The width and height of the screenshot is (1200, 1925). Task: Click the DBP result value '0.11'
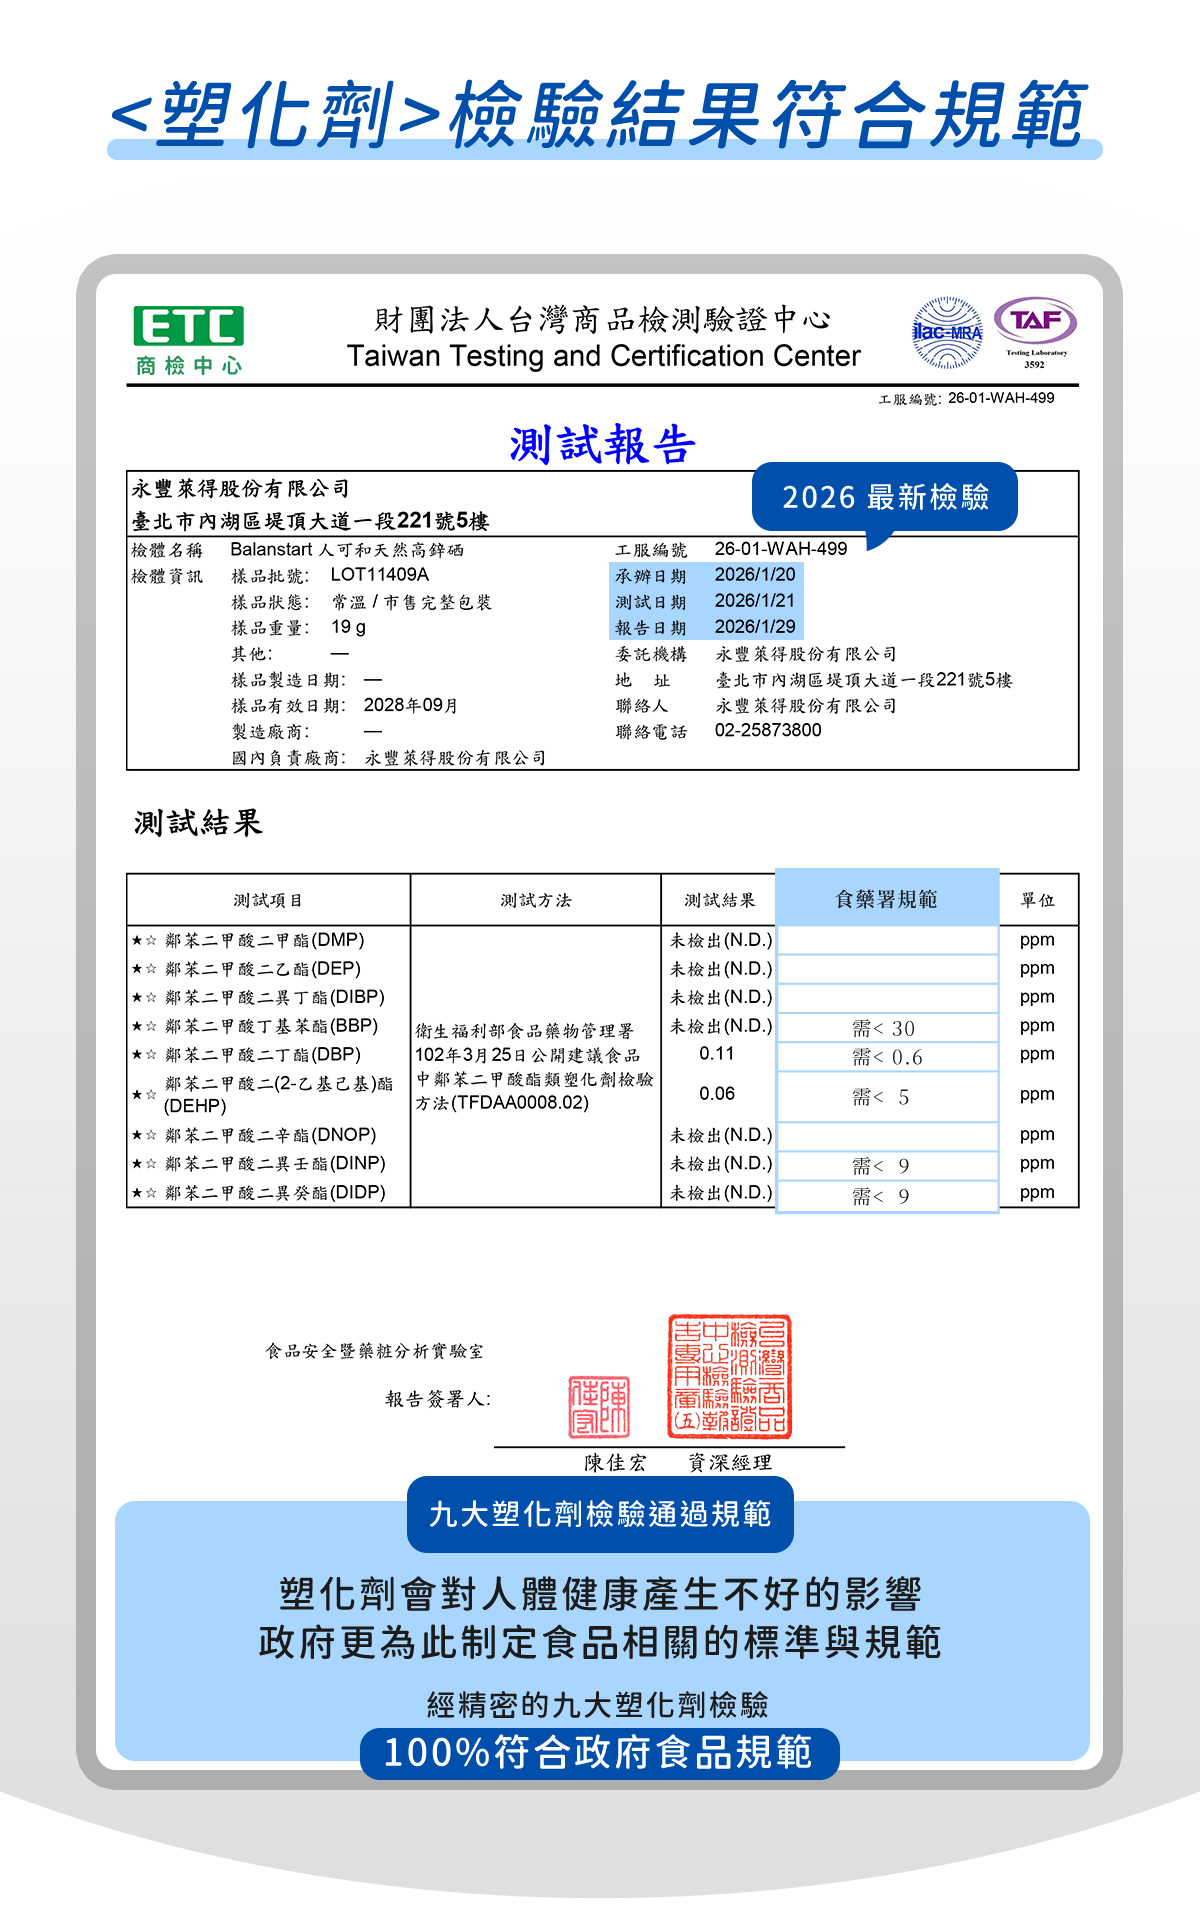click(x=717, y=1054)
